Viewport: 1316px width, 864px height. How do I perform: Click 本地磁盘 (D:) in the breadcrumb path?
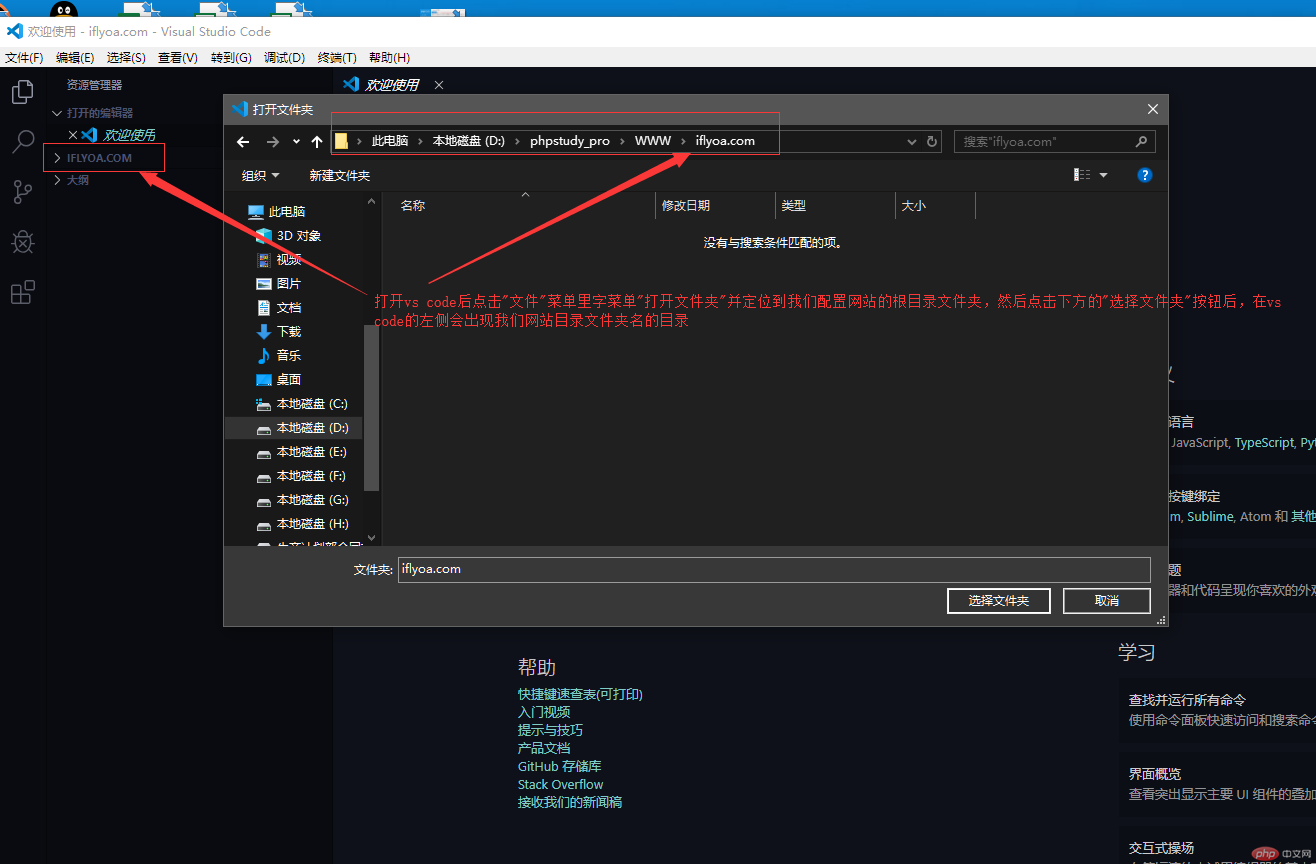(469, 142)
